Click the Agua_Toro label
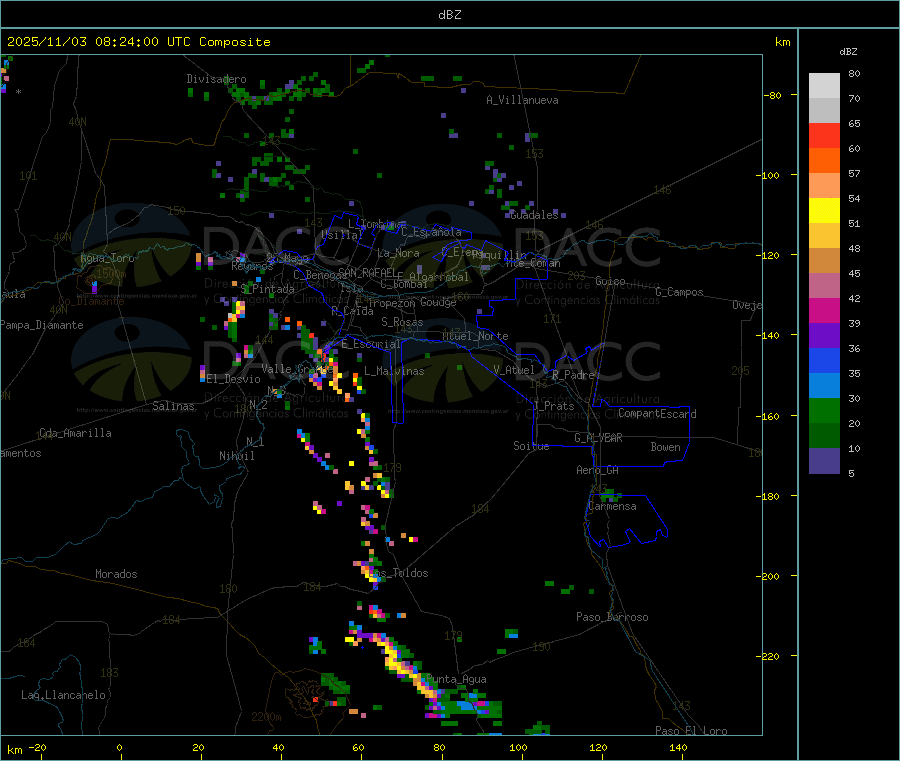The width and height of the screenshot is (900, 761). [x=107, y=258]
